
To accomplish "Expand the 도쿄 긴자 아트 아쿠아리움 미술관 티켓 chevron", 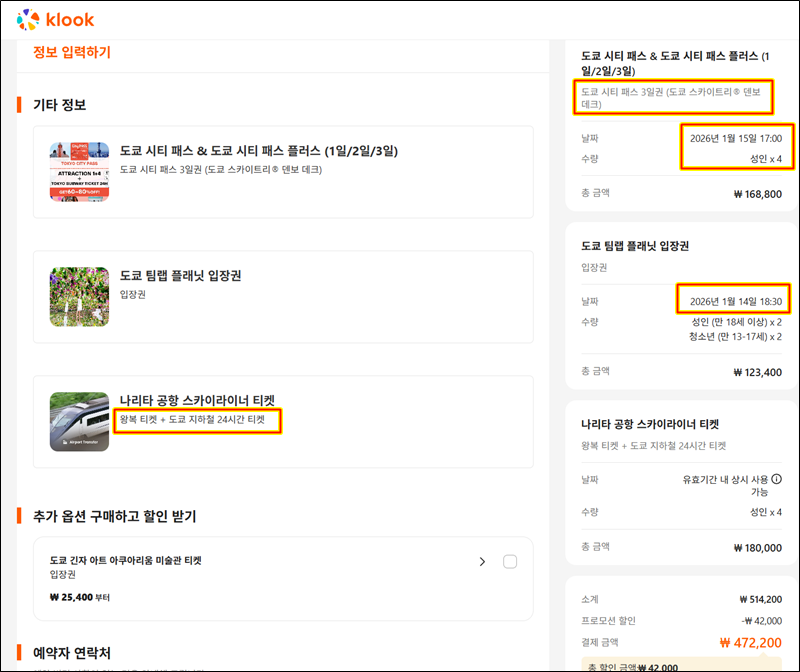I will coord(482,561).
